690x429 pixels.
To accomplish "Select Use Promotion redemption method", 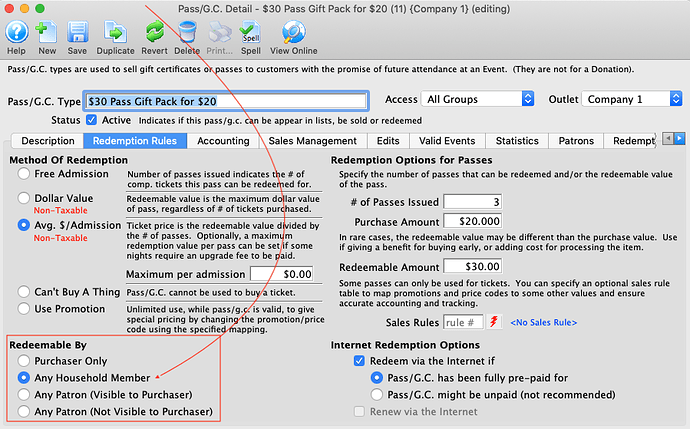I will [x=24, y=309].
